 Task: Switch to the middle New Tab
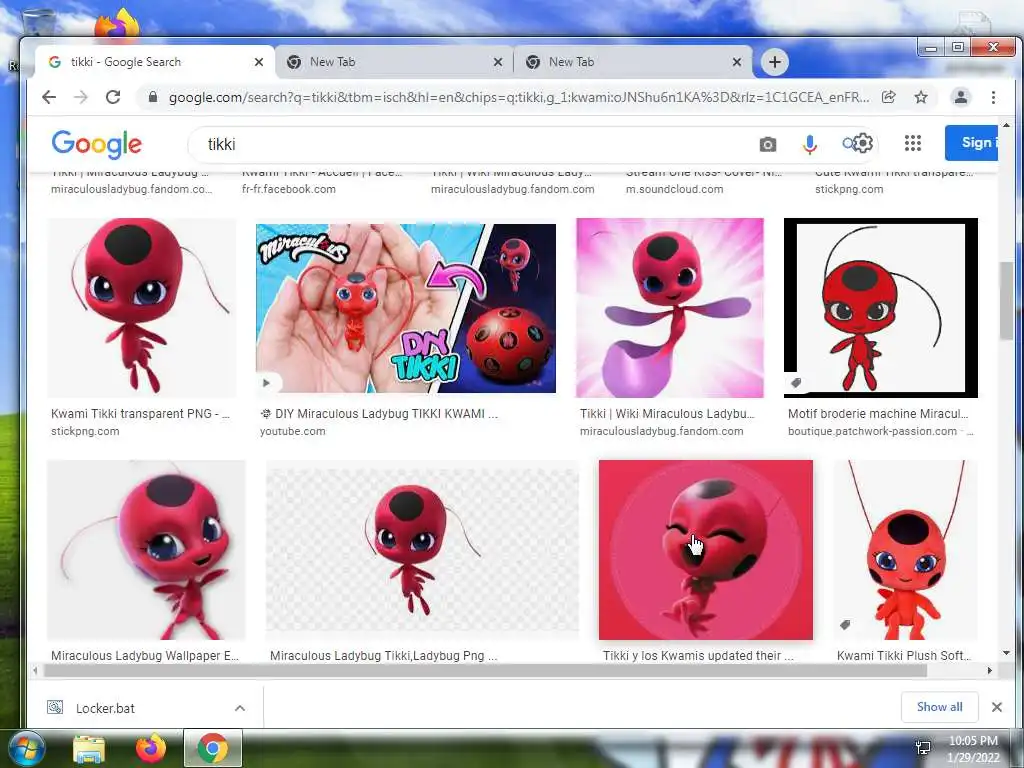392,62
